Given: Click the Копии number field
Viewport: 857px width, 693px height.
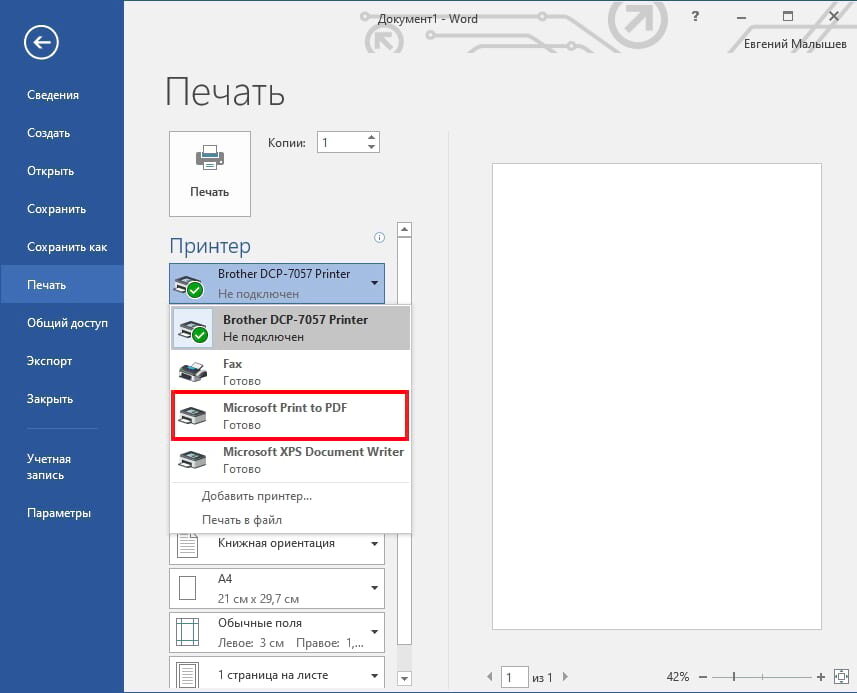Looking at the screenshot, I should [342, 143].
